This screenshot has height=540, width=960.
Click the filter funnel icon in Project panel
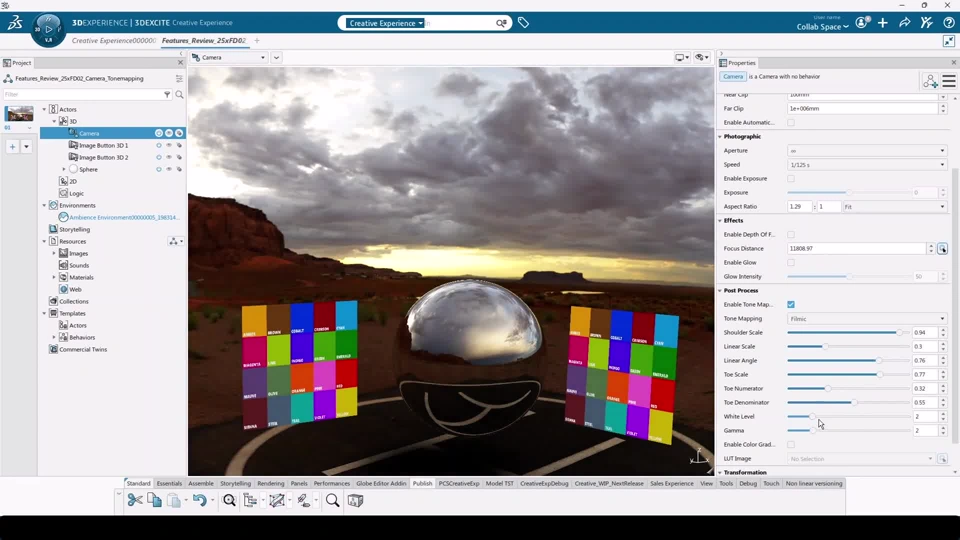pos(167,94)
